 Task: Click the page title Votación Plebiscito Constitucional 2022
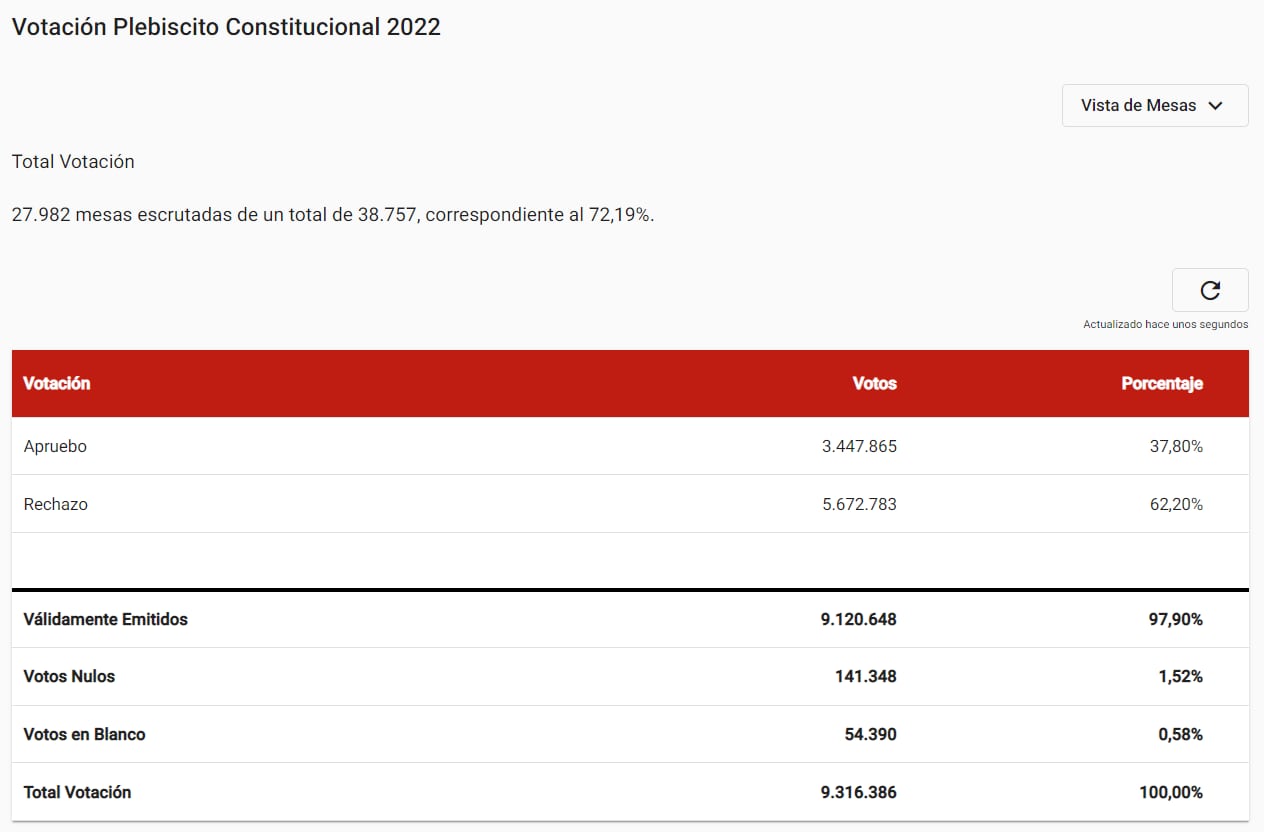(x=226, y=27)
